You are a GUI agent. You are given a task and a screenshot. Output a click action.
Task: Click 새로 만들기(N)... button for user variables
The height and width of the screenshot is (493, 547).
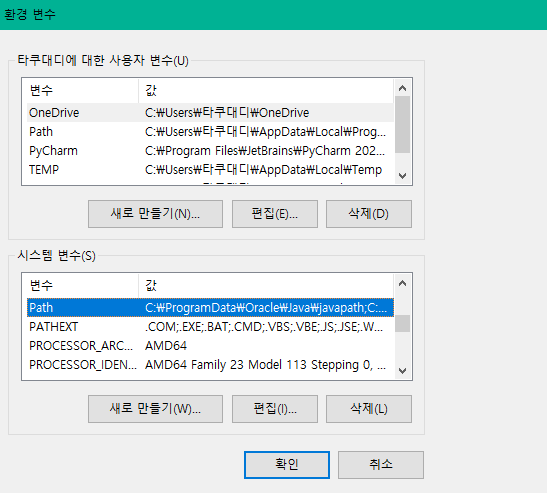(155, 214)
